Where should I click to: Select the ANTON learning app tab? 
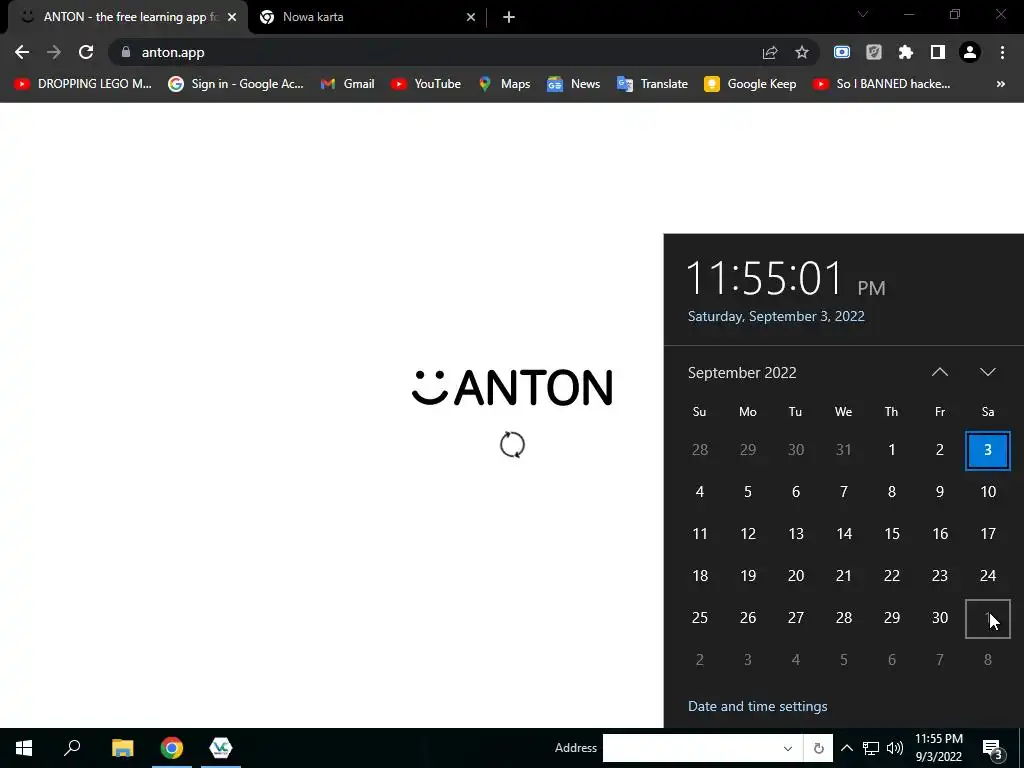tap(127, 17)
